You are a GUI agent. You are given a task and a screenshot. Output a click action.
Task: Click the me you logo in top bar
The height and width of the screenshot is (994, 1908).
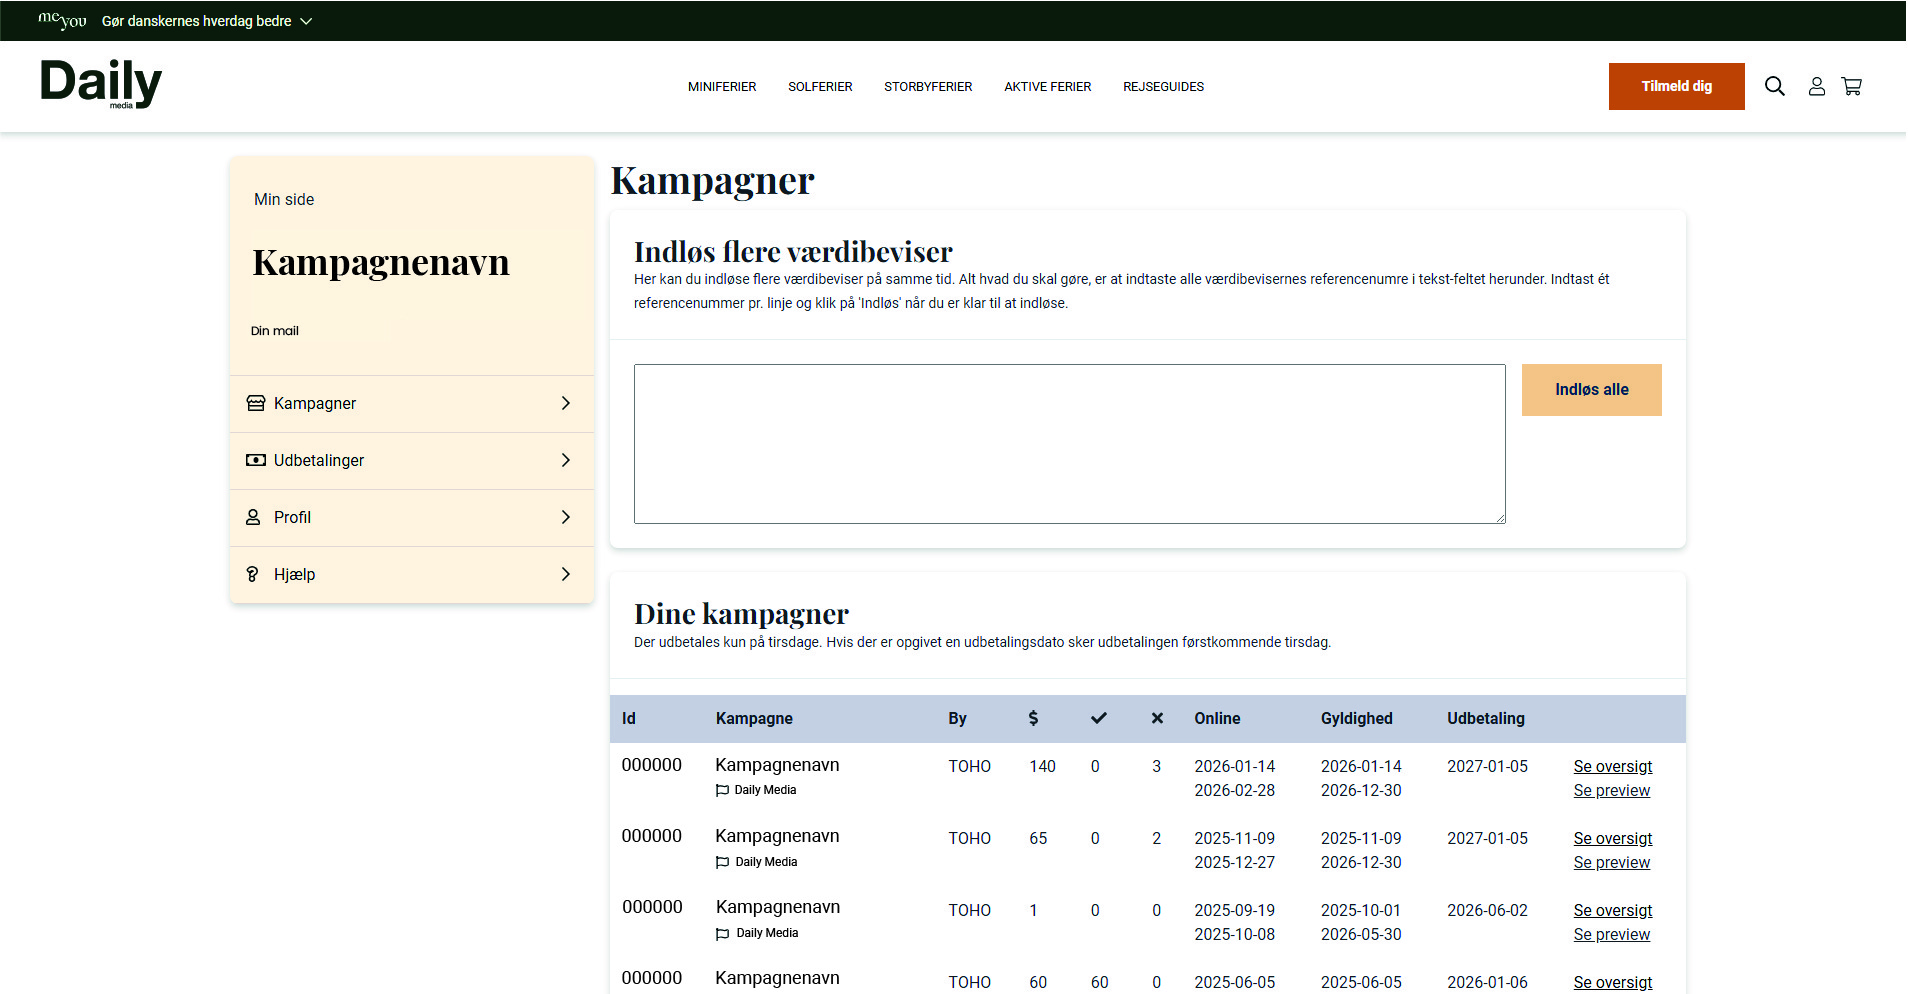pos(62,20)
